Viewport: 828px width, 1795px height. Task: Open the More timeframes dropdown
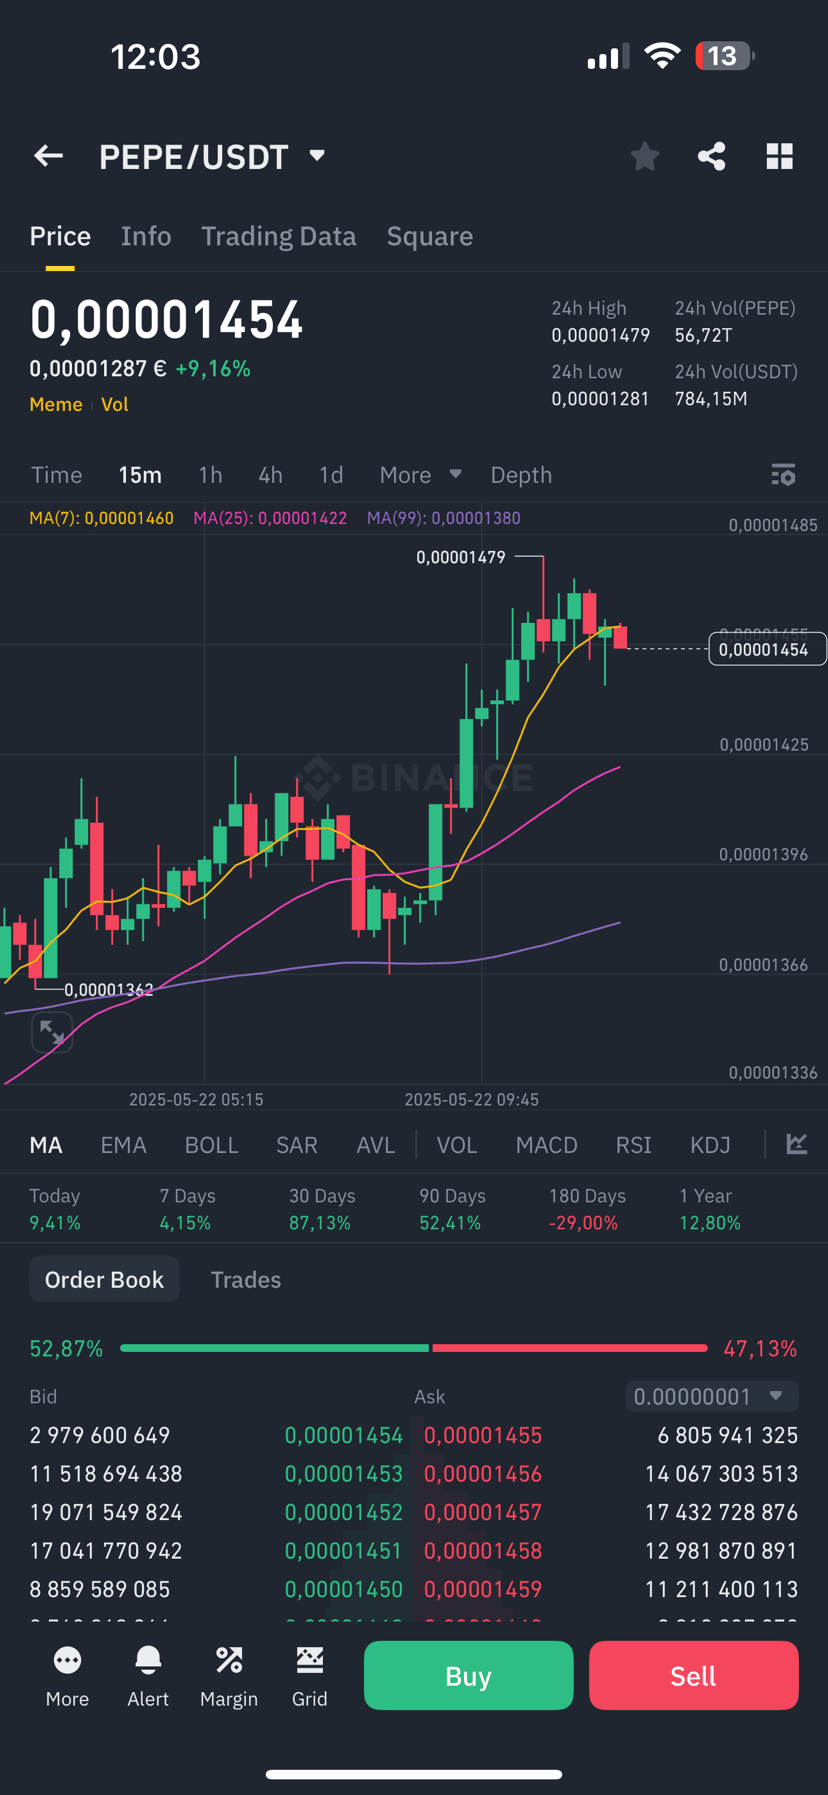click(420, 475)
